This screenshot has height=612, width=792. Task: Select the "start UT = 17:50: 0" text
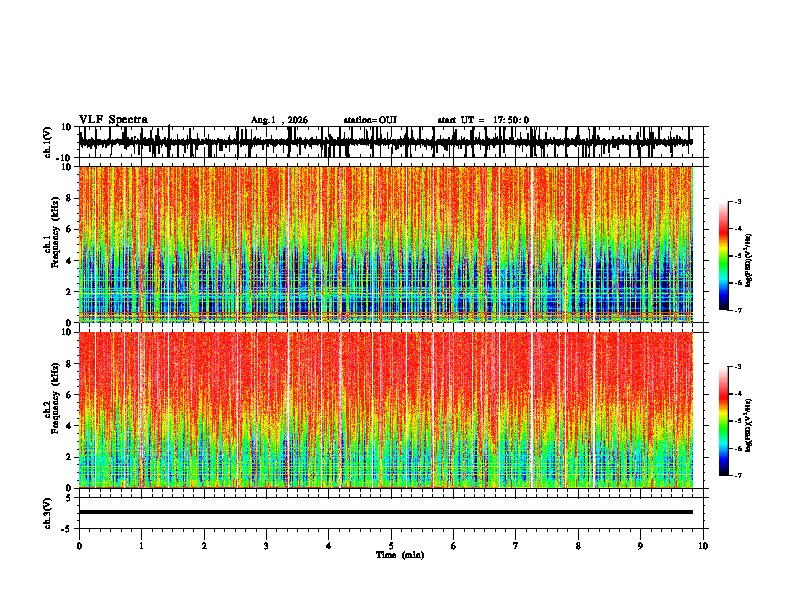coord(483,120)
